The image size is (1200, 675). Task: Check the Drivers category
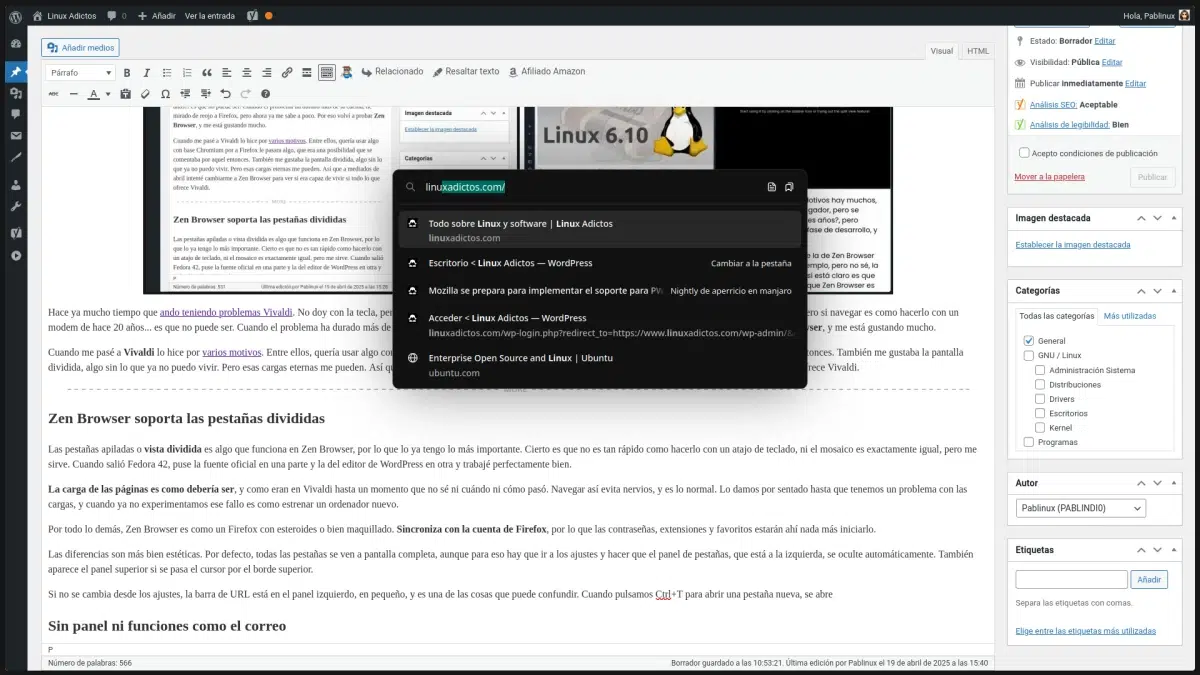pos(1041,399)
